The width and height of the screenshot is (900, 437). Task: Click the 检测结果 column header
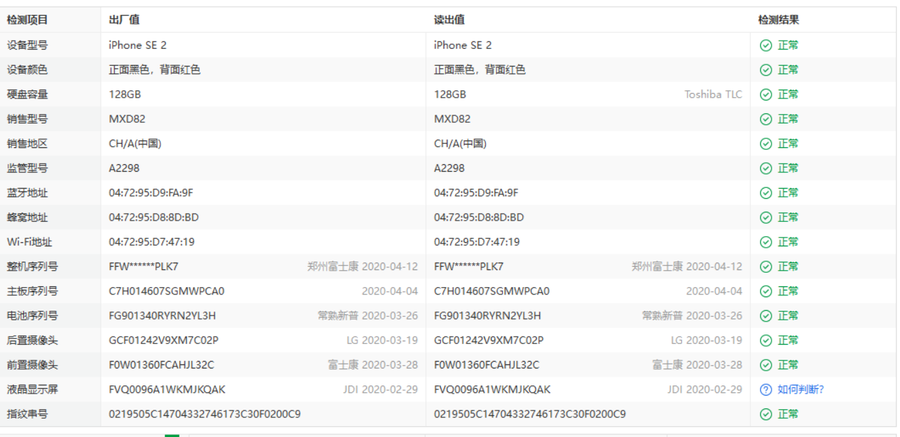point(778,20)
